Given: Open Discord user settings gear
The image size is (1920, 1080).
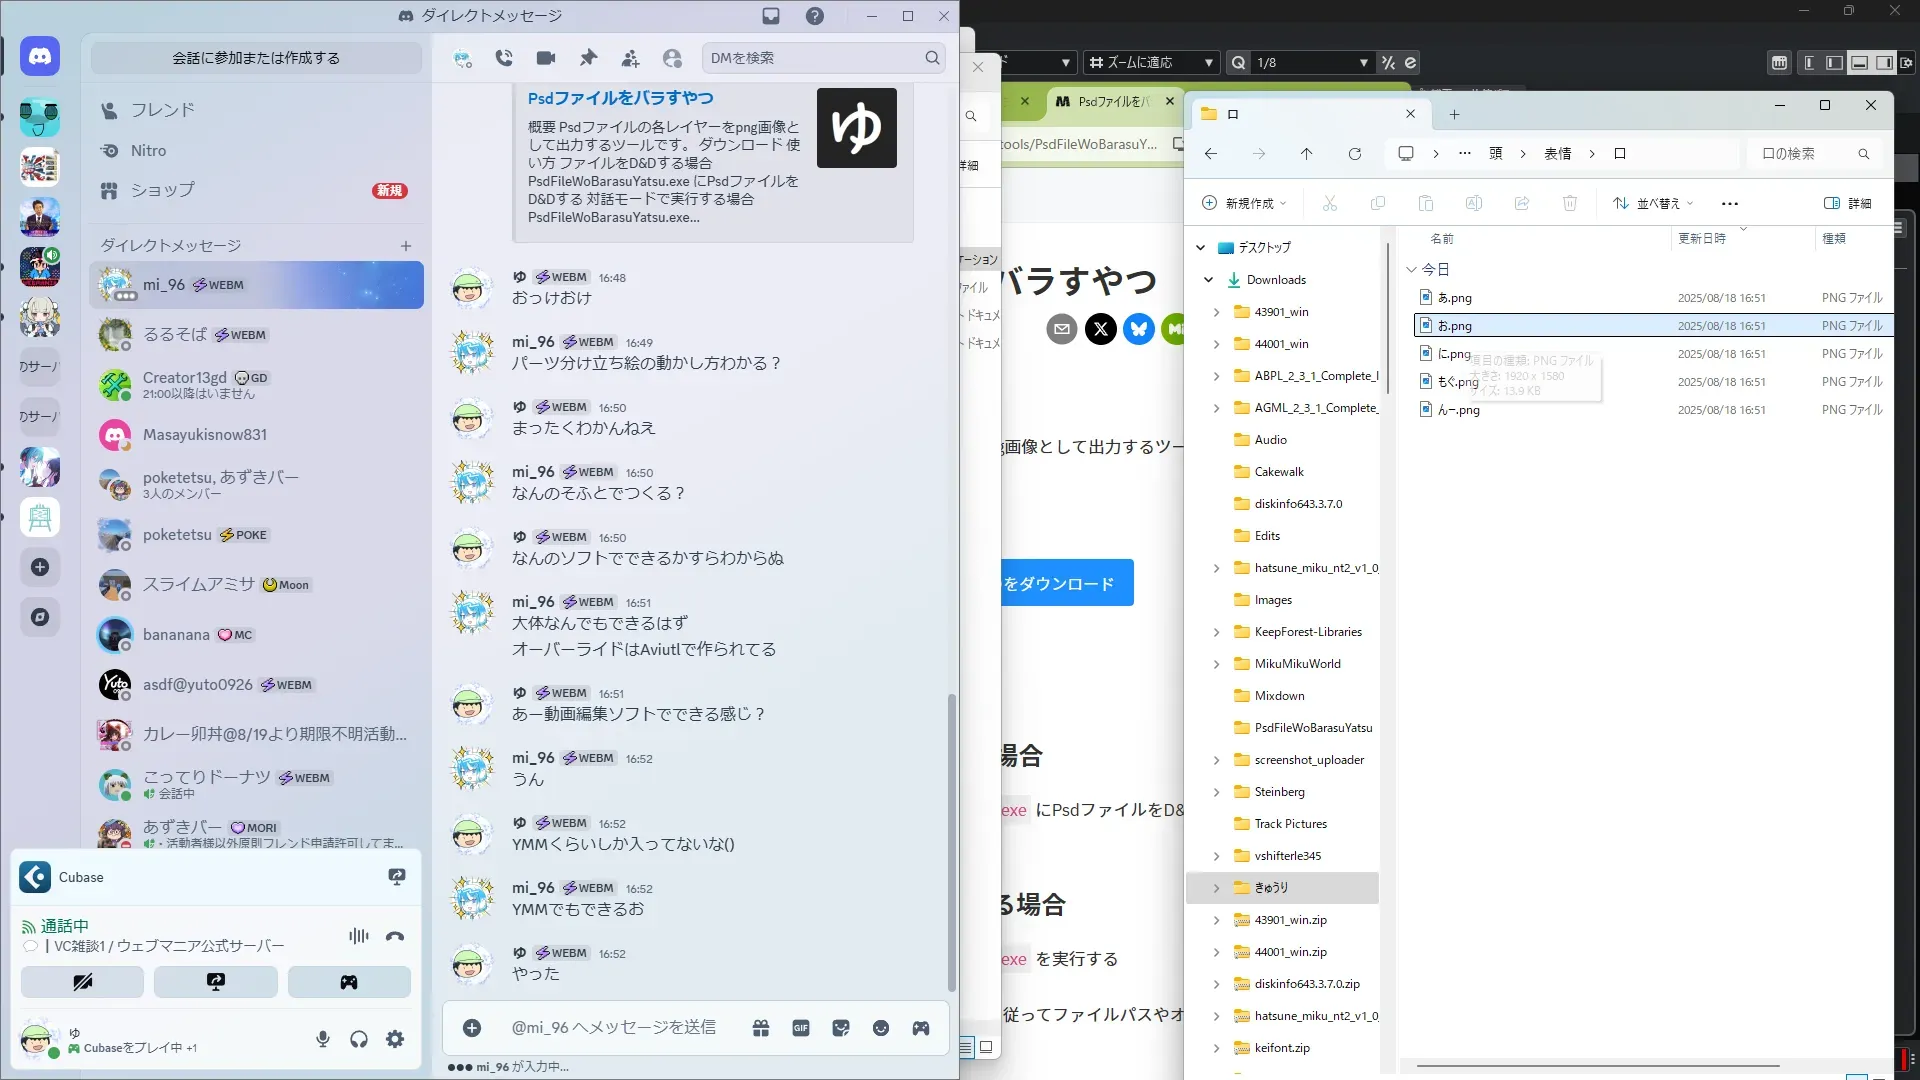Looking at the screenshot, I should click(395, 1039).
